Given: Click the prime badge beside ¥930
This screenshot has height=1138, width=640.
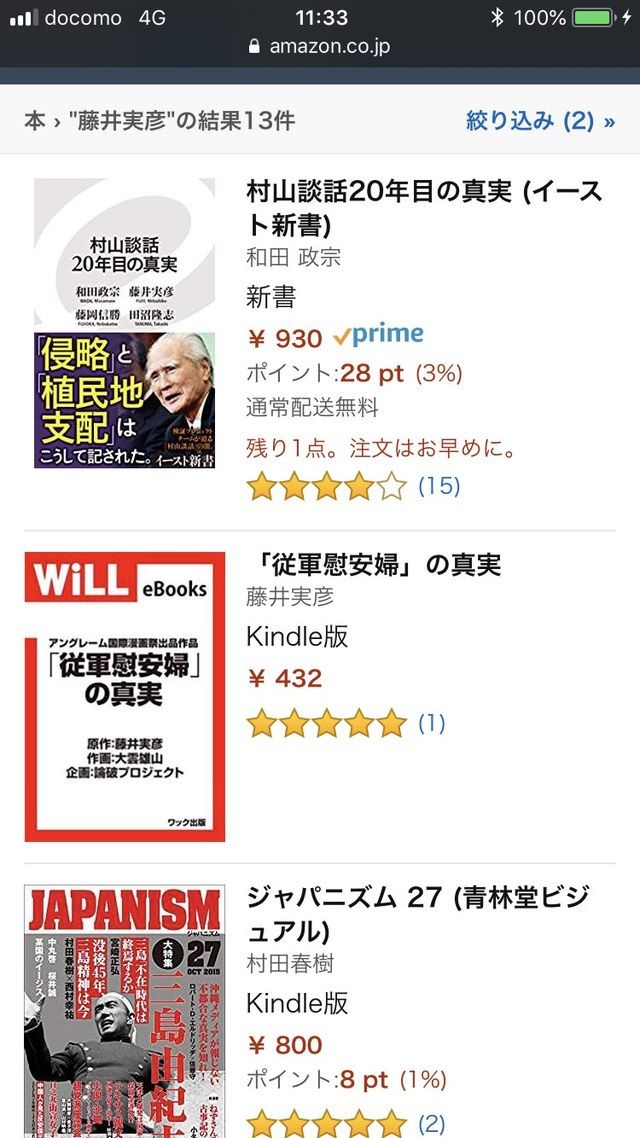Looking at the screenshot, I should tap(378, 335).
